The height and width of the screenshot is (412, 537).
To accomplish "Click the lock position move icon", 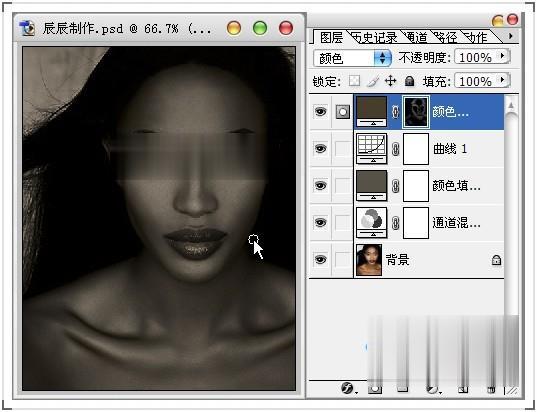I will (390, 81).
